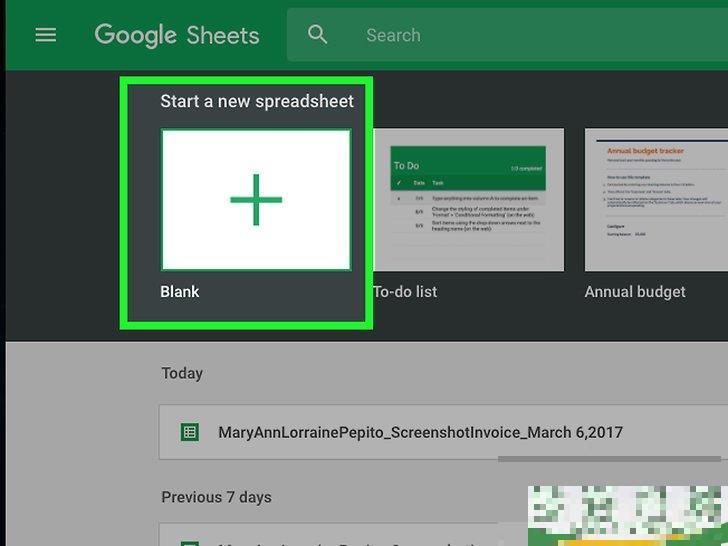This screenshot has height=546, width=728.
Task: Open the main hamburger menu
Action: (x=46, y=35)
